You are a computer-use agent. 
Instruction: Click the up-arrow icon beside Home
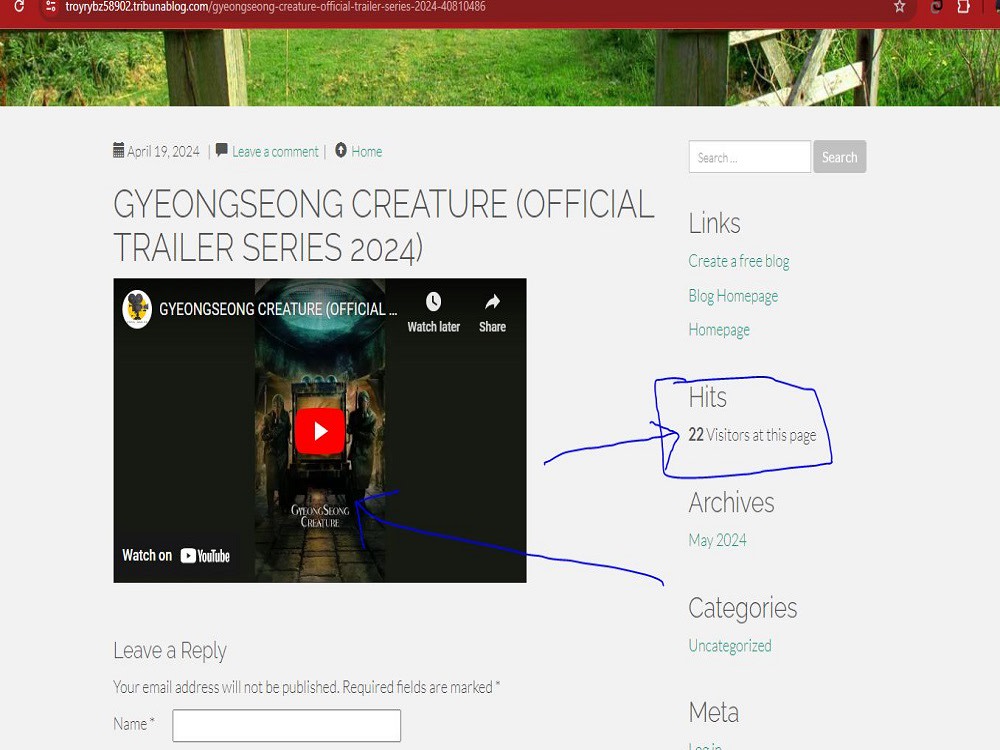pyautogui.click(x=341, y=150)
